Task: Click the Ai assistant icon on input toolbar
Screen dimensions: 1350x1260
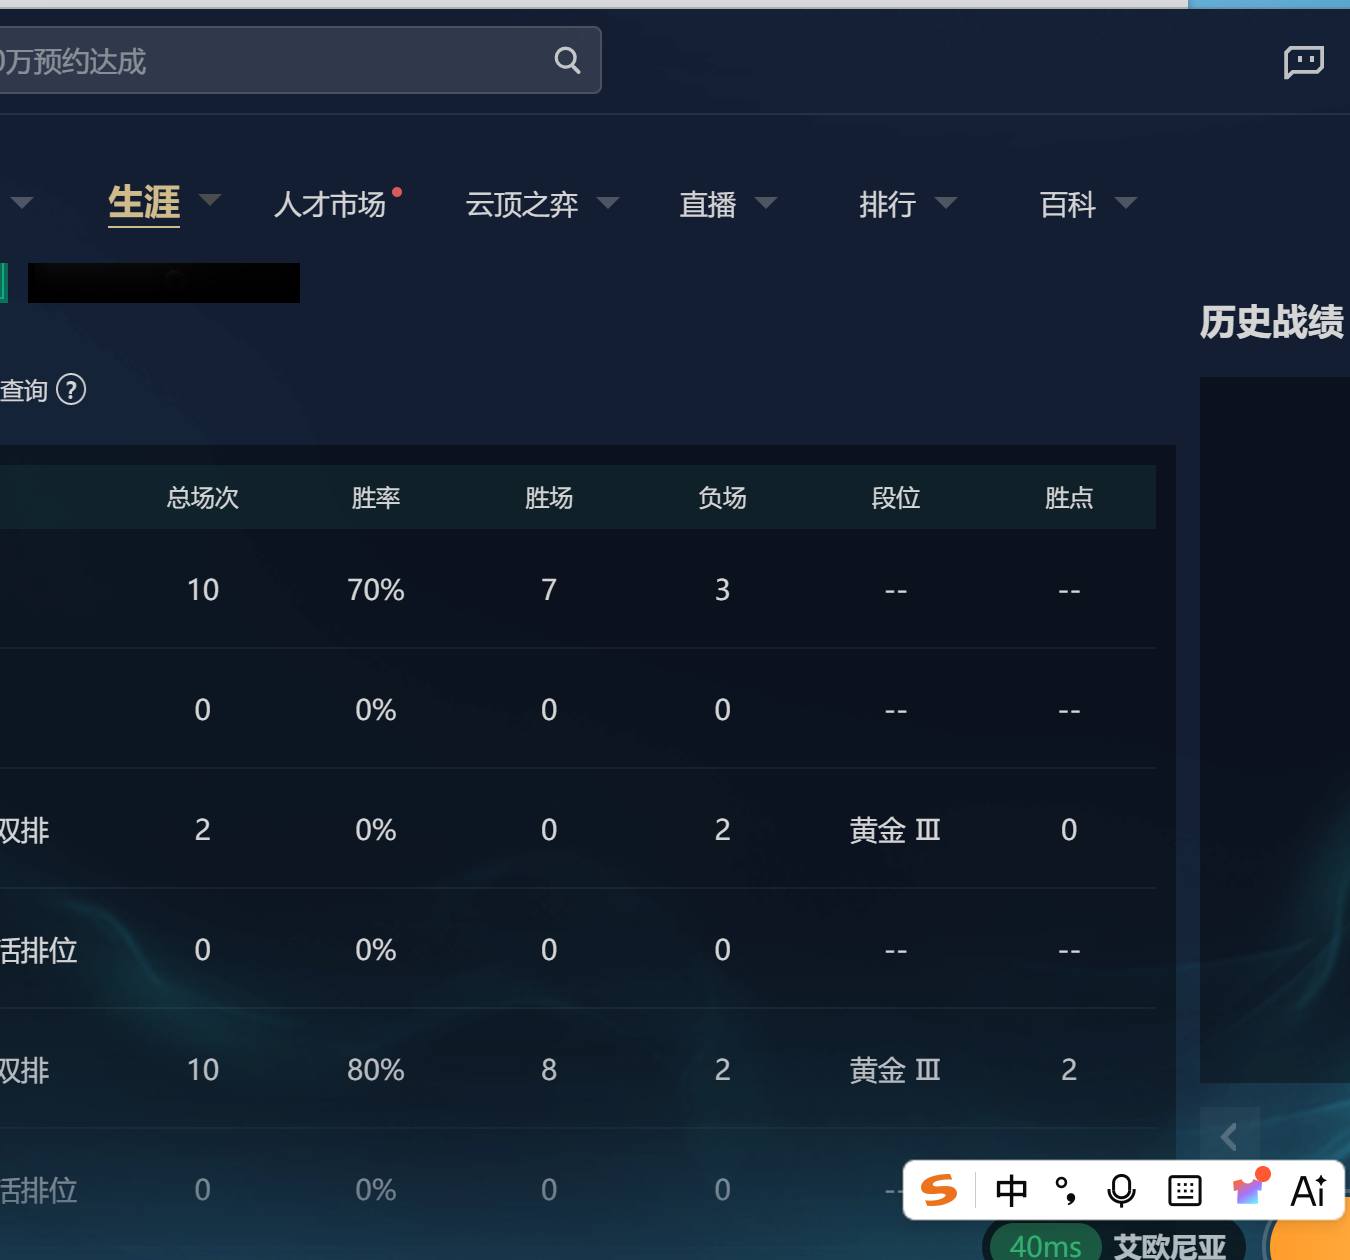Action: [1306, 1190]
